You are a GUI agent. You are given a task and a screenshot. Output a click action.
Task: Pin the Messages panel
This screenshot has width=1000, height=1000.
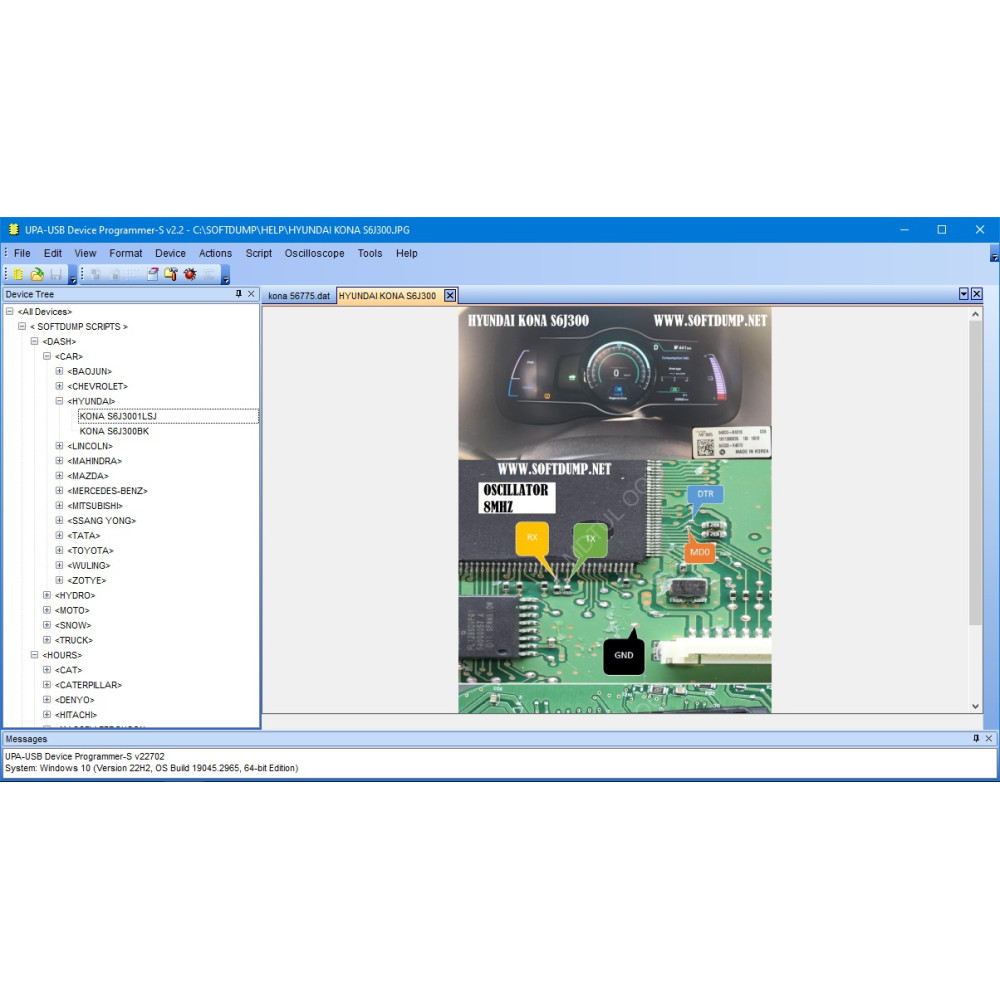(x=976, y=739)
